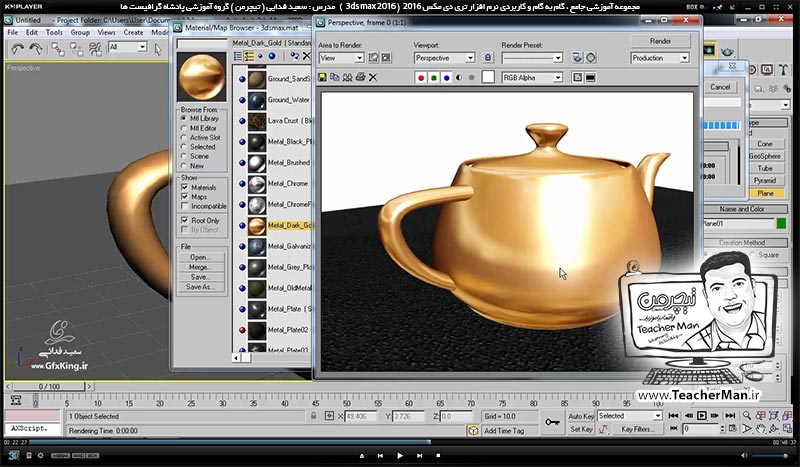Click Cancel in the rendering dialog
The width and height of the screenshot is (800, 467).
720,87
